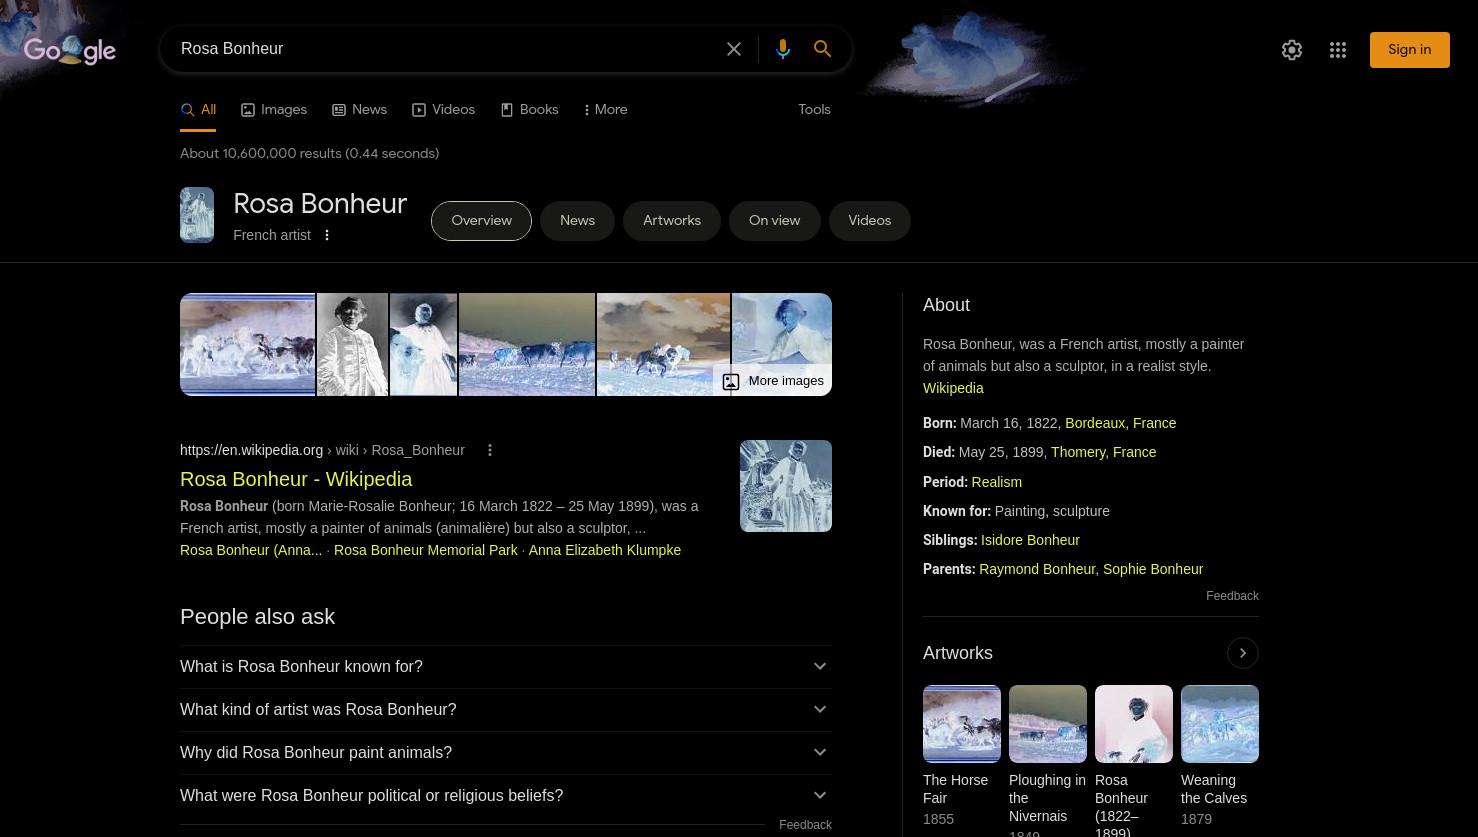
Task: Open Weaning the Calves artwork thumbnail
Action: [1220, 724]
